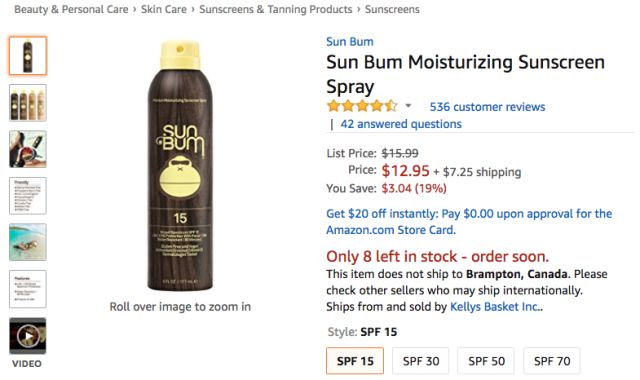Go to Skin Care breadcrumb
The height and width of the screenshot is (380, 640).
click(x=164, y=9)
